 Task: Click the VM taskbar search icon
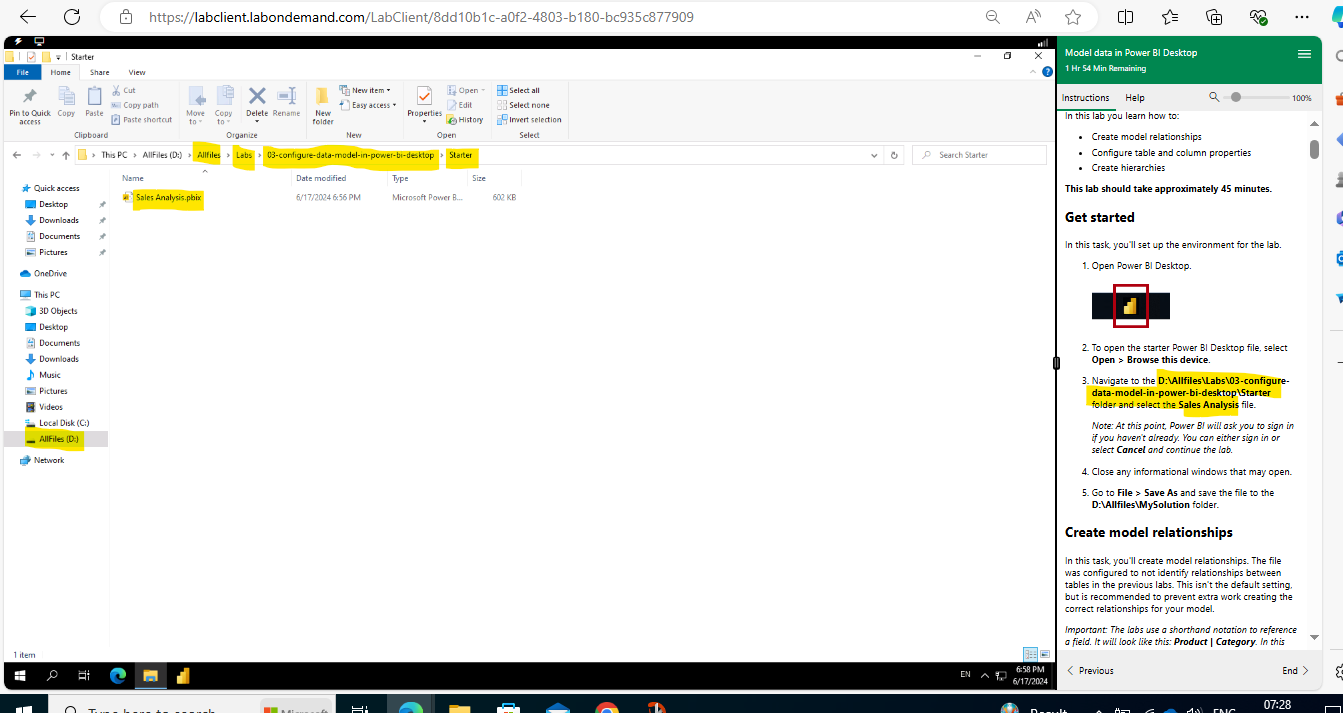52,675
